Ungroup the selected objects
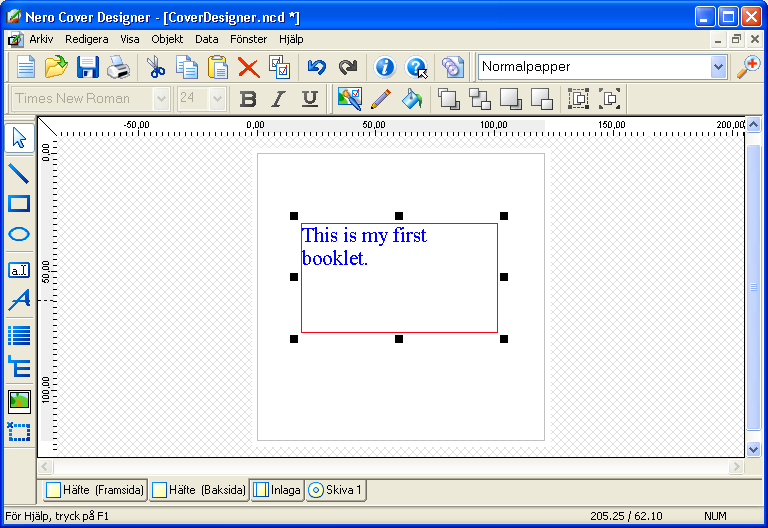Screen dimensions: 768x528 (609, 98)
